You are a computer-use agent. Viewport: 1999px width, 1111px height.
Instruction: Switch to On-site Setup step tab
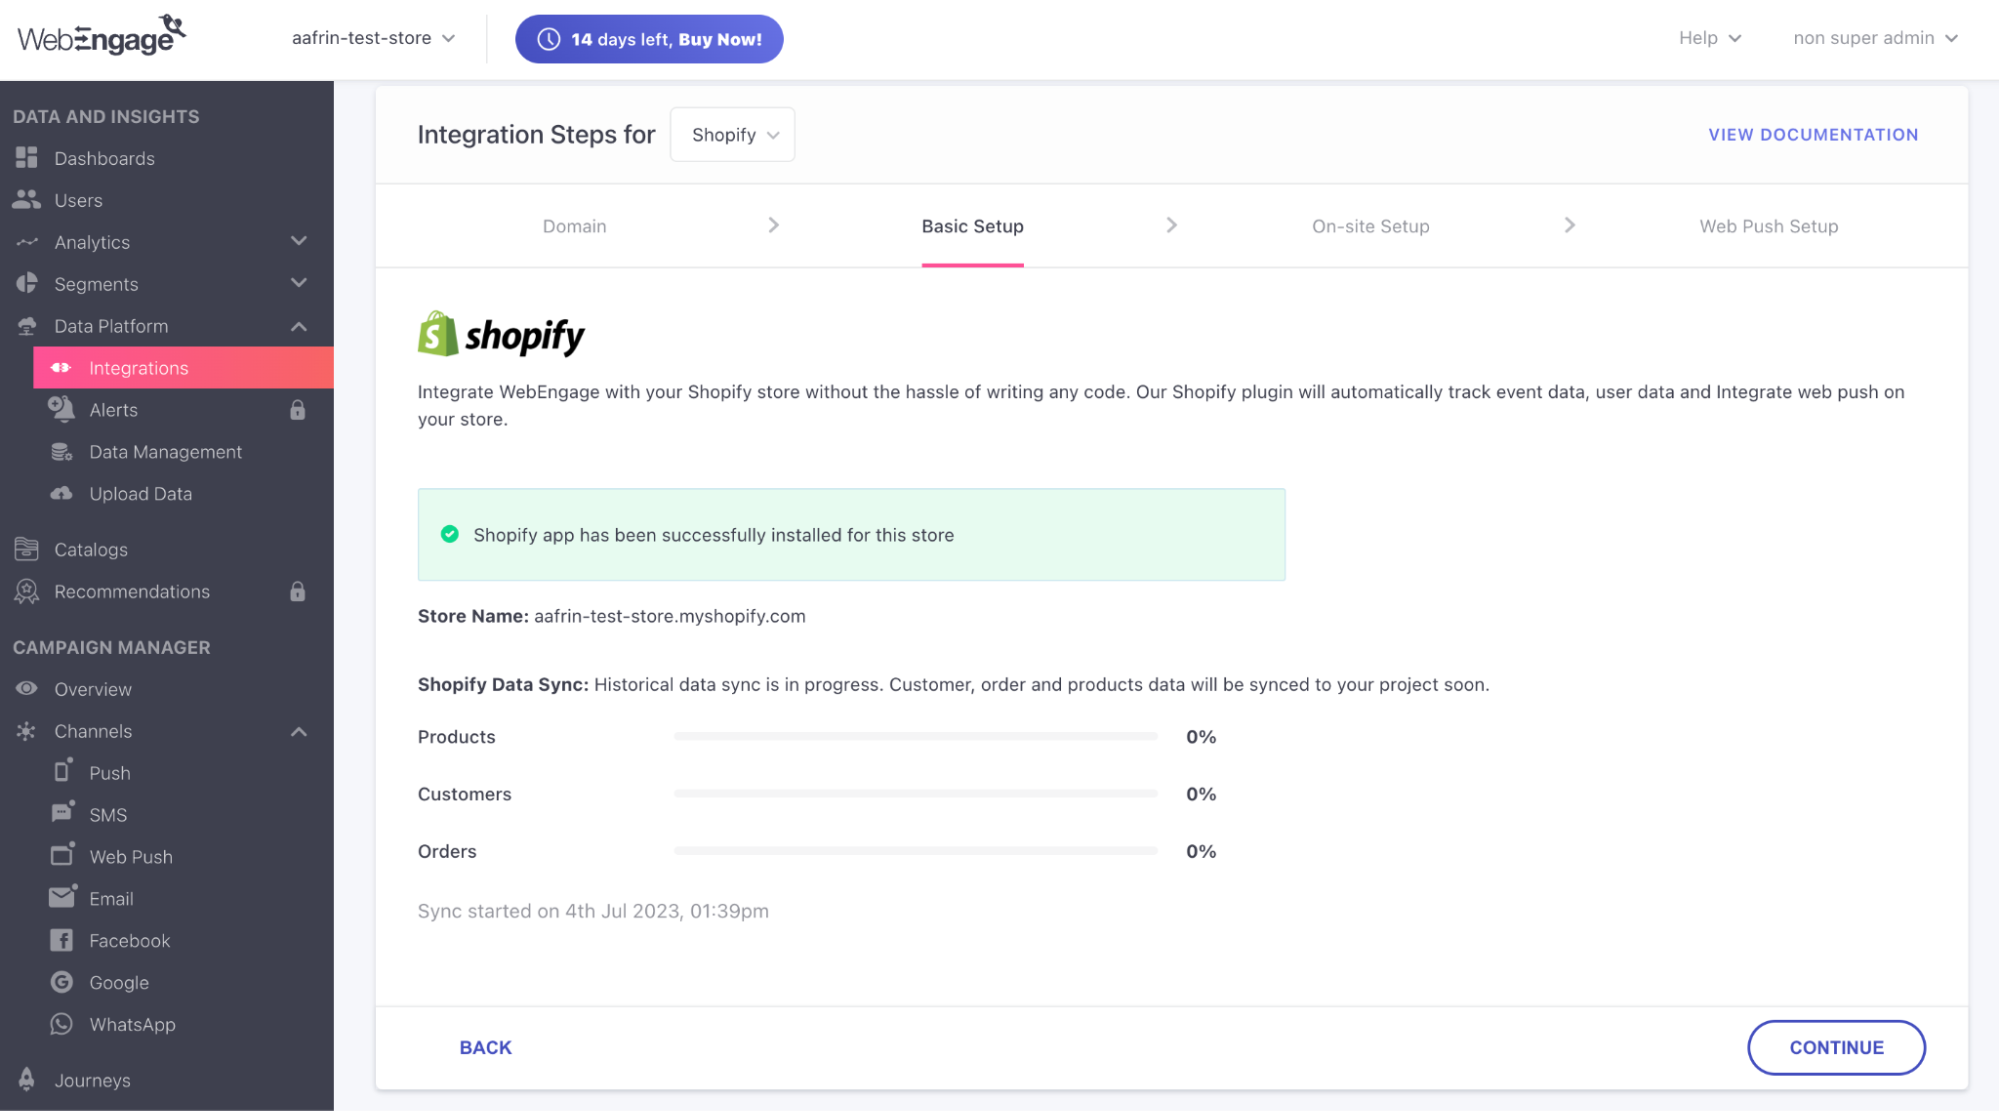pos(1370,226)
